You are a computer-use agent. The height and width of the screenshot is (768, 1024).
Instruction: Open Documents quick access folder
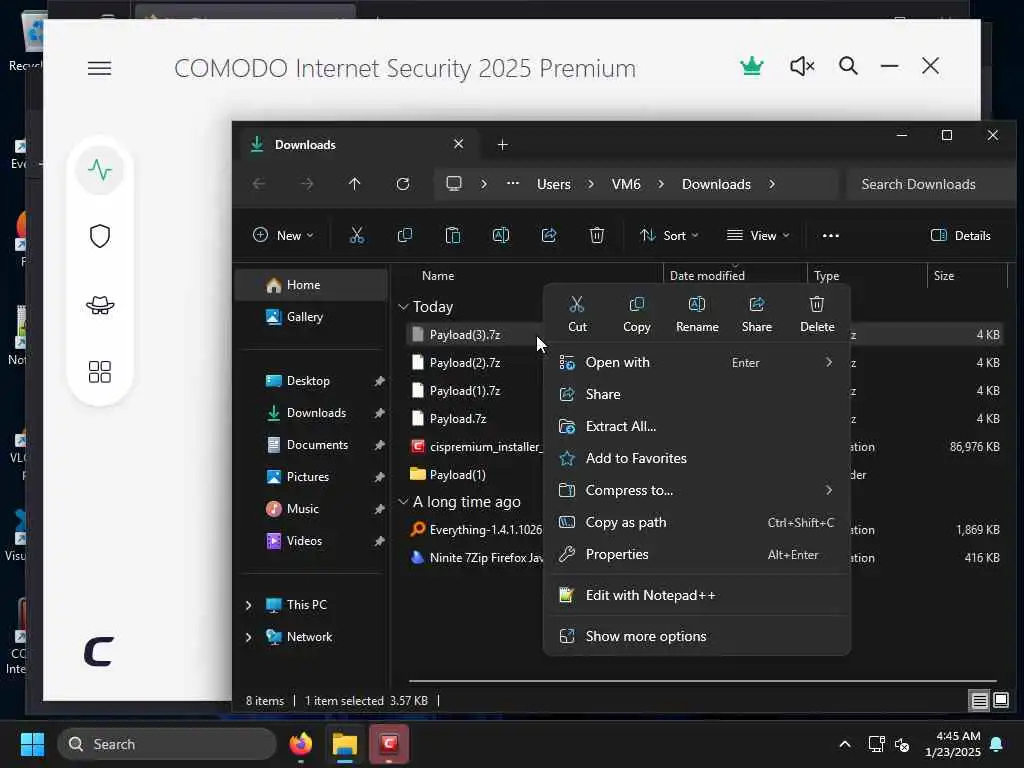pyautogui.click(x=312, y=445)
